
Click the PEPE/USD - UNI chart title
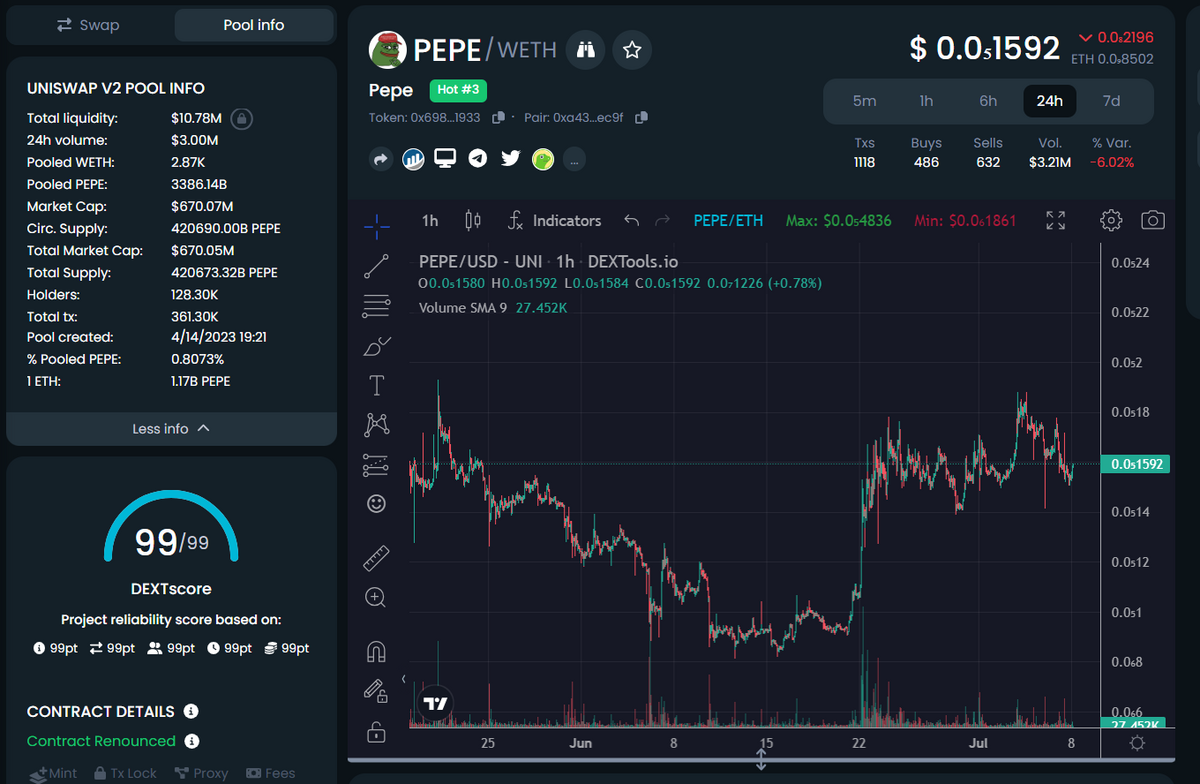click(x=548, y=262)
